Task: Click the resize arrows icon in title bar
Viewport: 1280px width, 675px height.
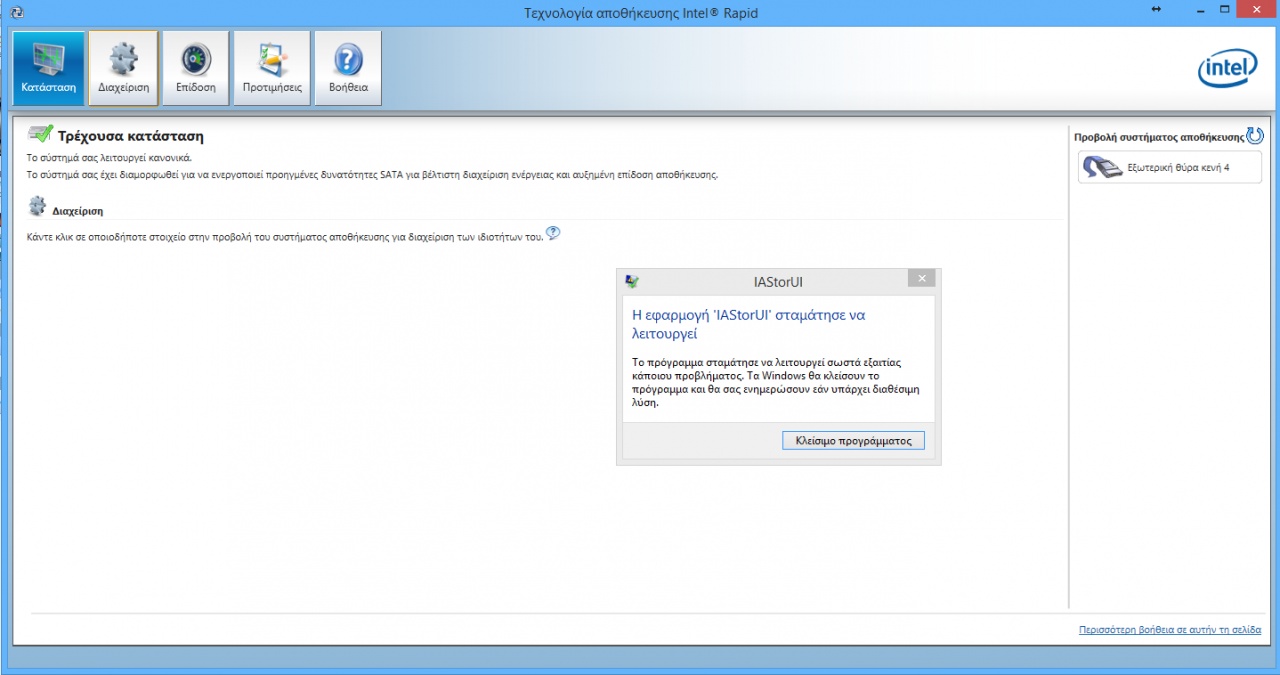Action: coord(1156,9)
